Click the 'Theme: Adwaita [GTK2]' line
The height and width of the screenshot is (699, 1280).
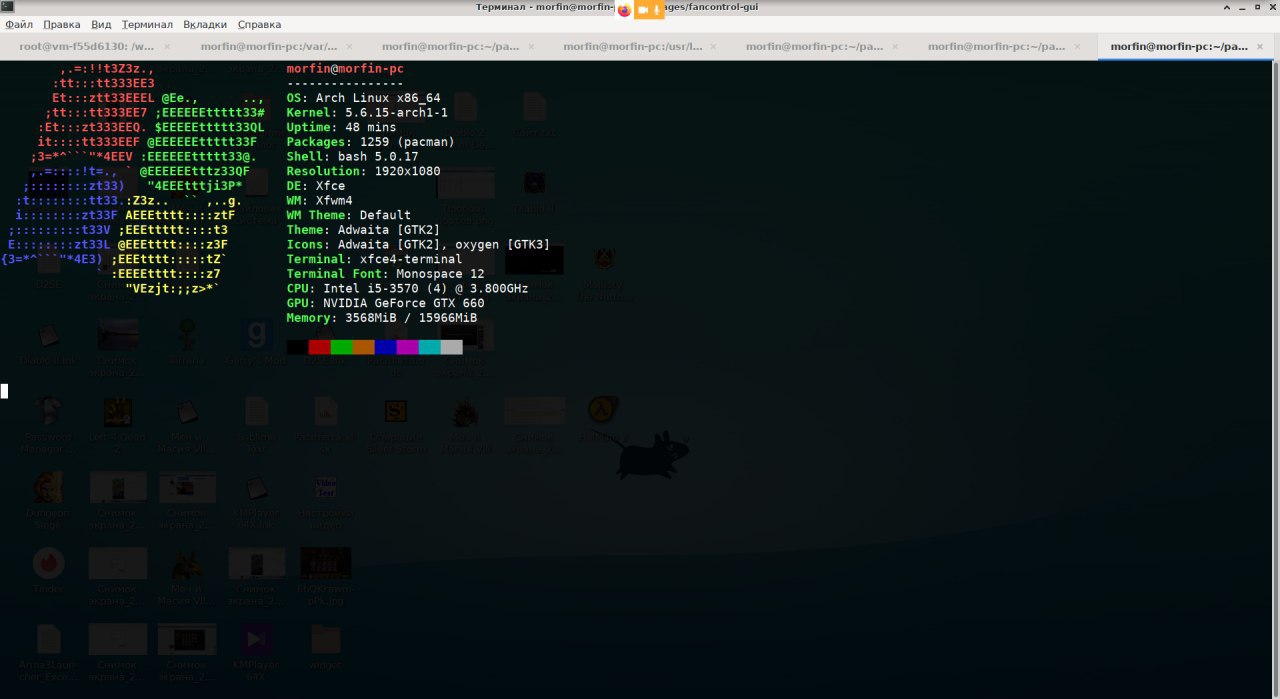pyautogui.click(x=363, y=230)
